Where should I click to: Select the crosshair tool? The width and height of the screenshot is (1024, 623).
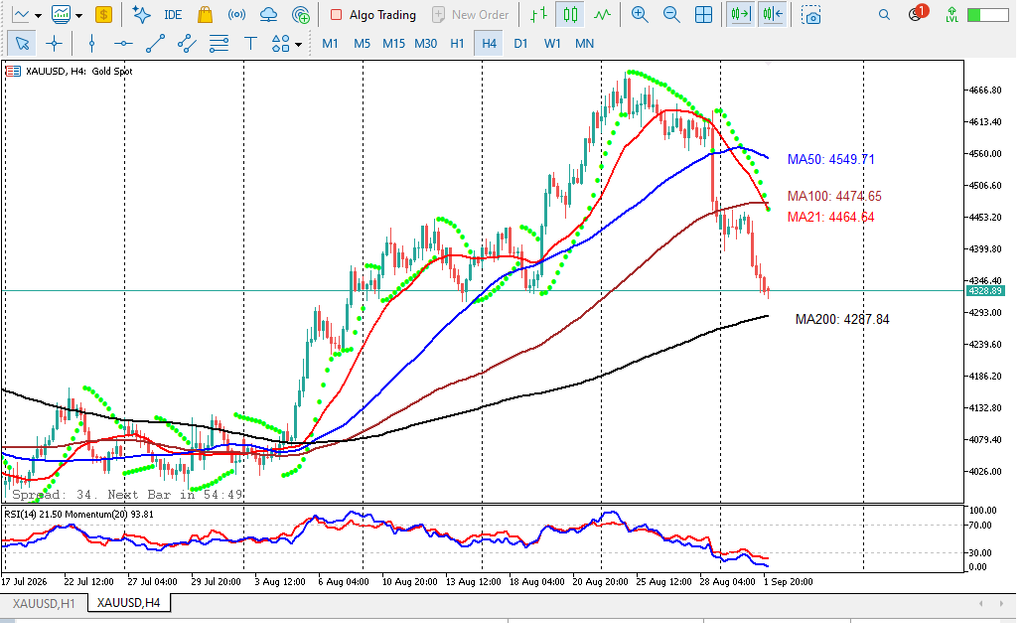coord(54,44)
